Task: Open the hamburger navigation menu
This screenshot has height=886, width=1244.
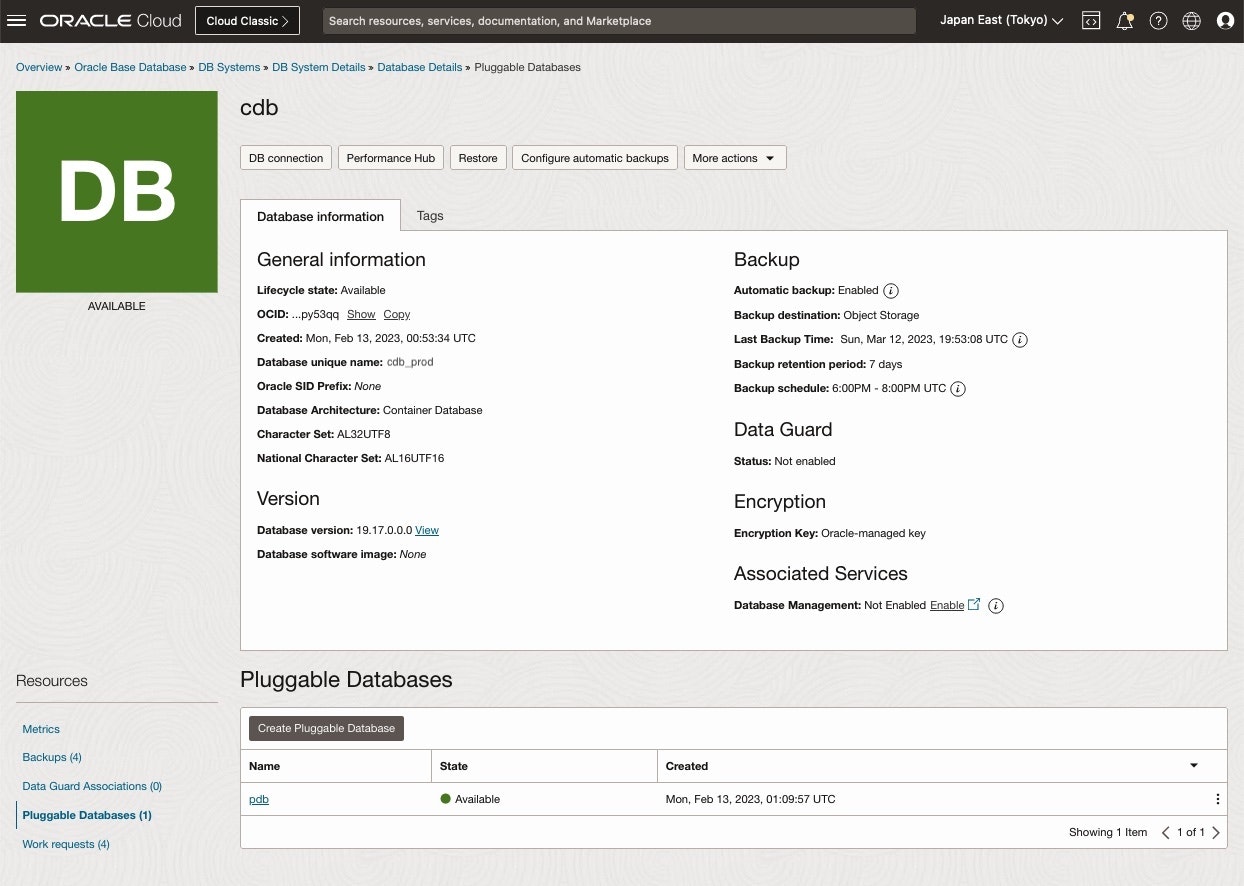Action: pos(17,21)
